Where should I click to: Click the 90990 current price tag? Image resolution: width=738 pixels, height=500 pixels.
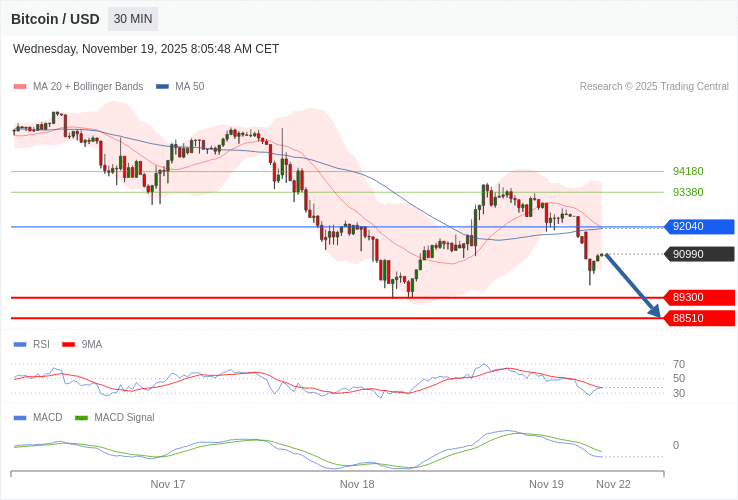(x=699, y=254)
